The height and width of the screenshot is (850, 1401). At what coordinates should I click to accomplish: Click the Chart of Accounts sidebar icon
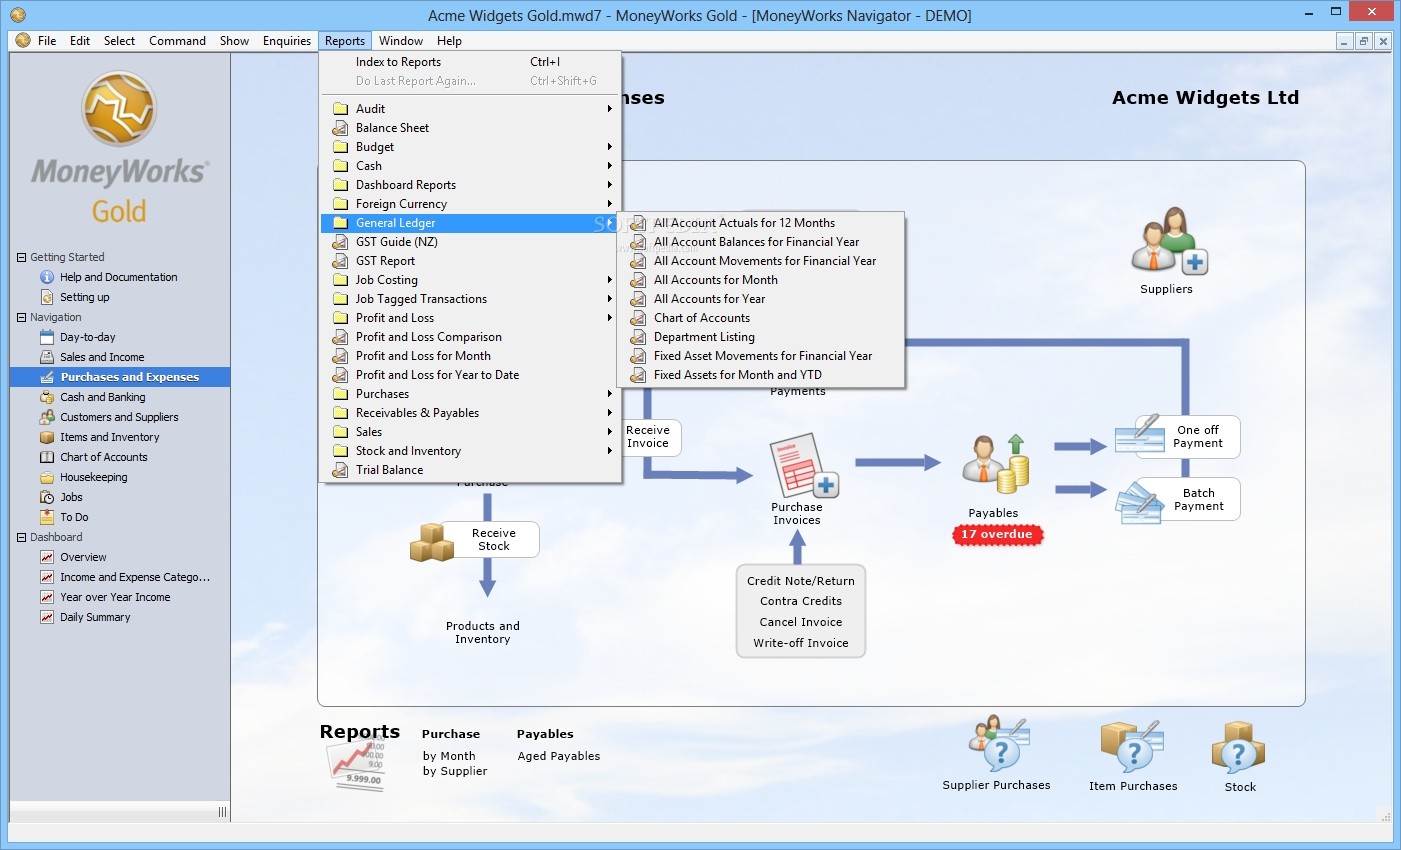(x=47, y=457)
